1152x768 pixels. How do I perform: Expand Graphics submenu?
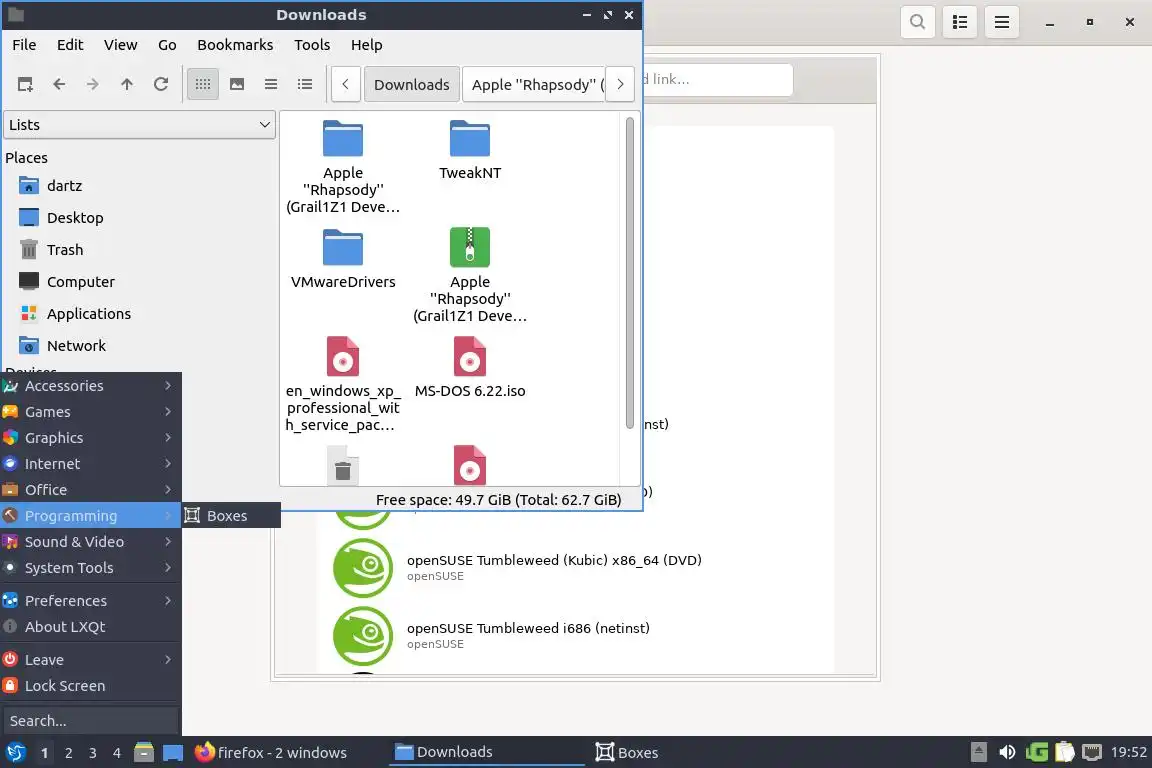click(90, 438)
